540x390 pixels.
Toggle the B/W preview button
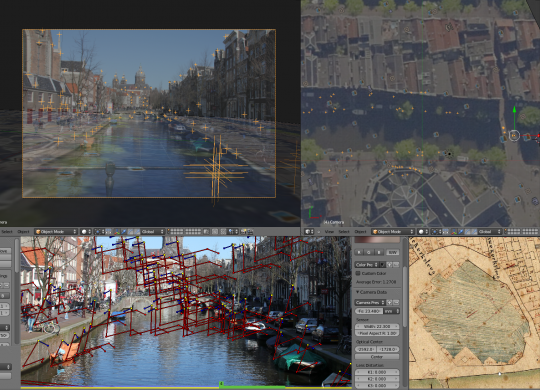click(x=393, y=252)
